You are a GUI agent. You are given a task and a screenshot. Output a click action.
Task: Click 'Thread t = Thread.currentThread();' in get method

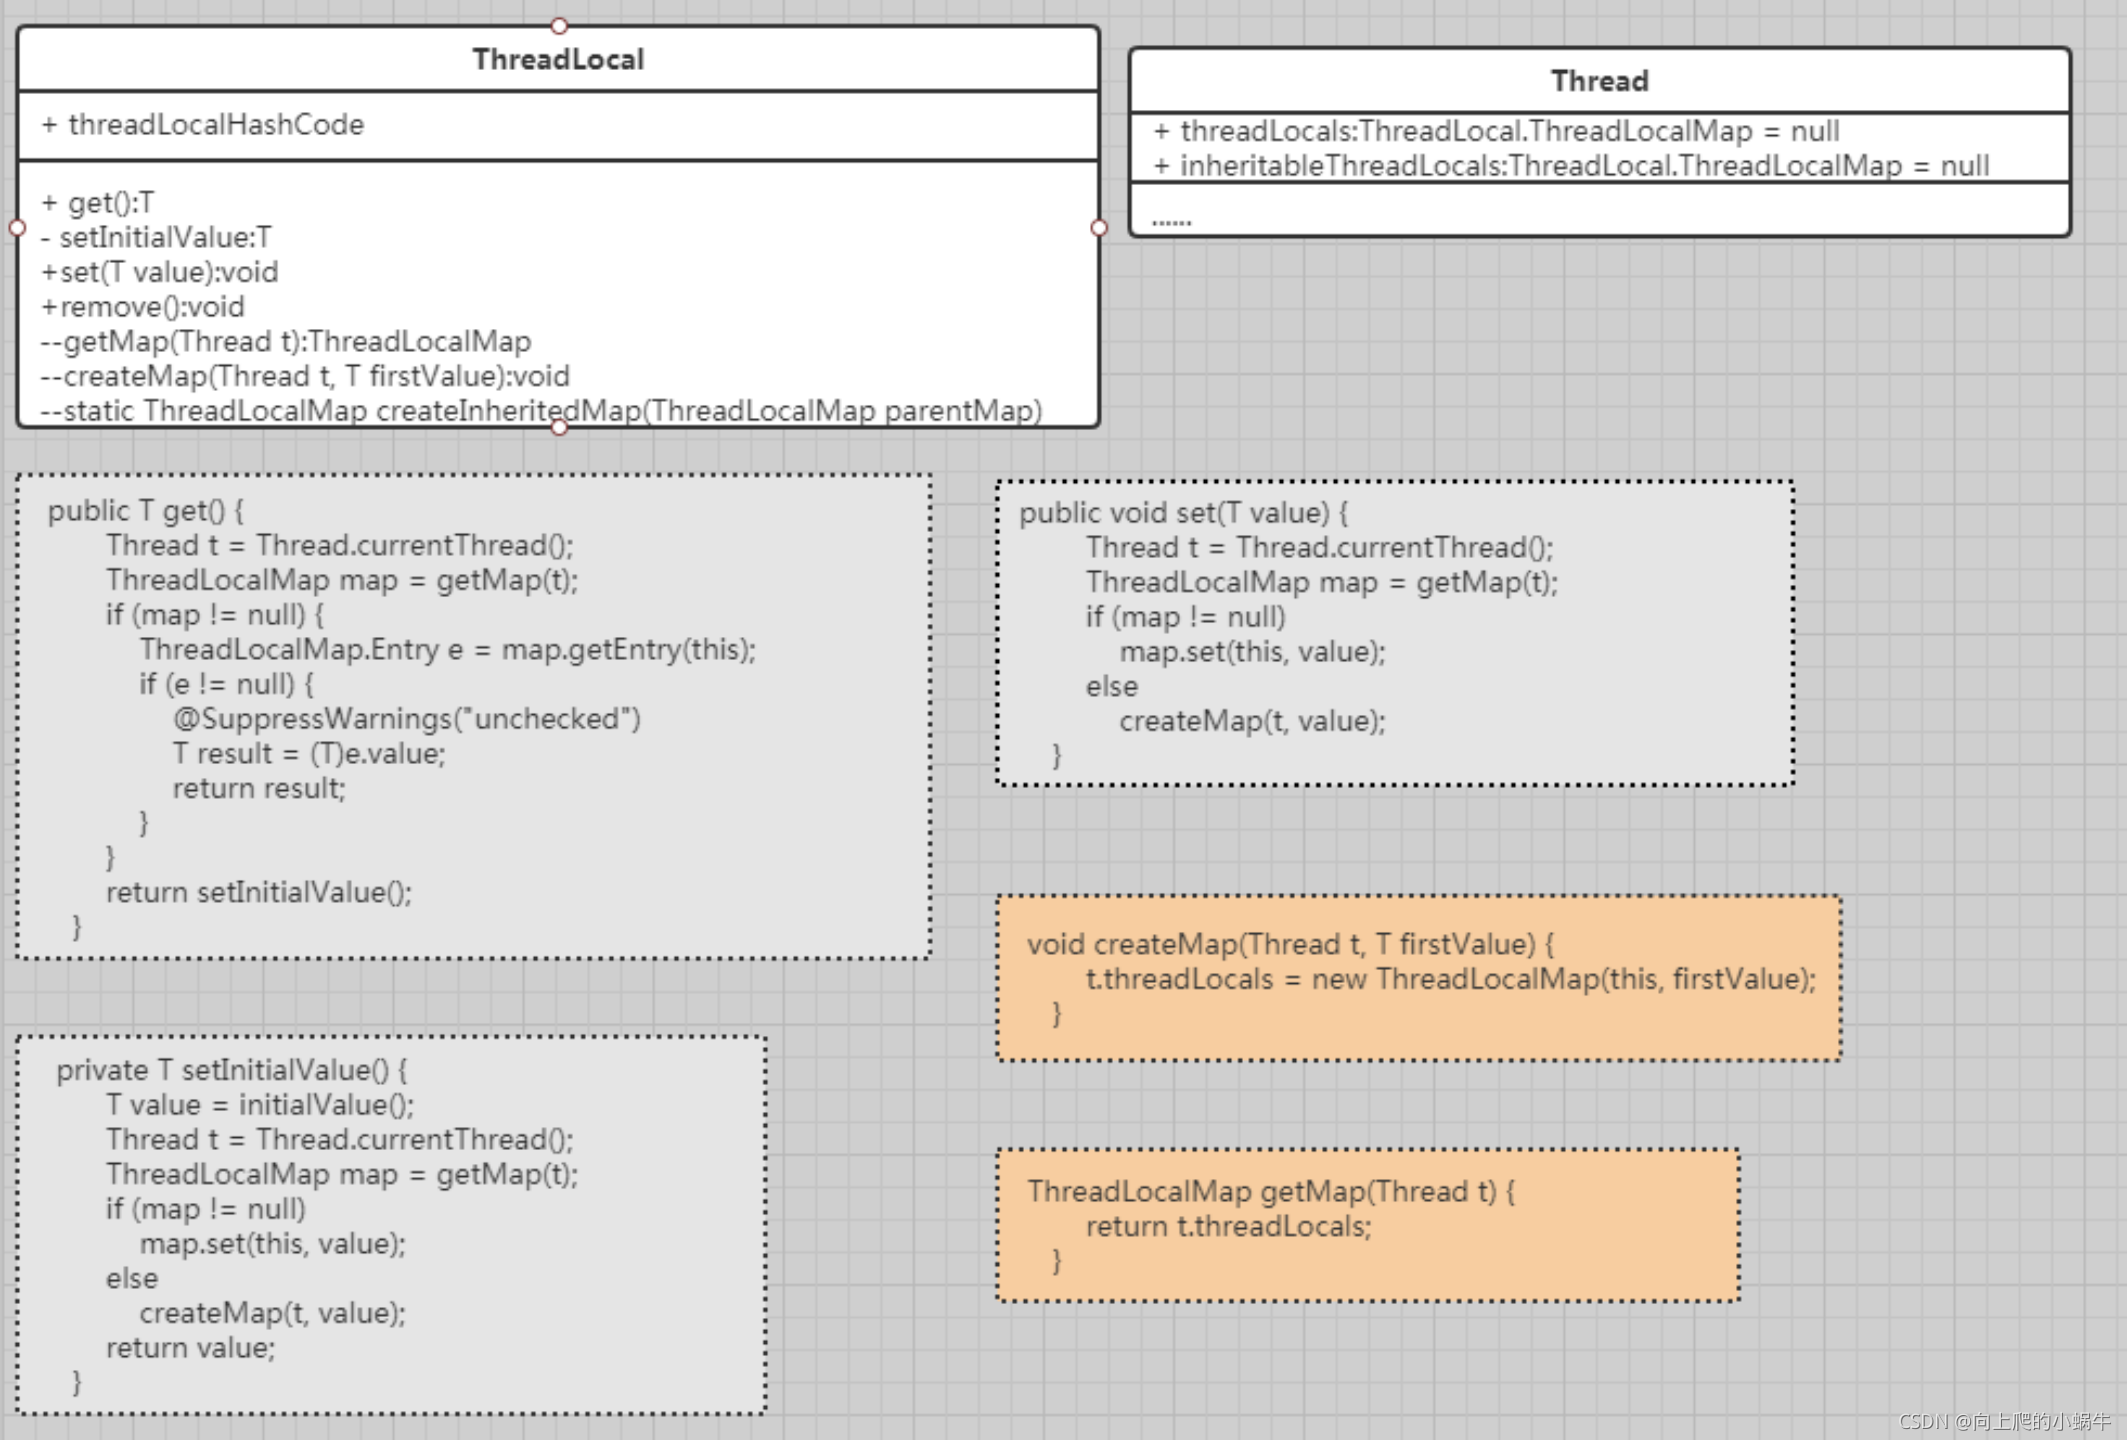point(340,546)
